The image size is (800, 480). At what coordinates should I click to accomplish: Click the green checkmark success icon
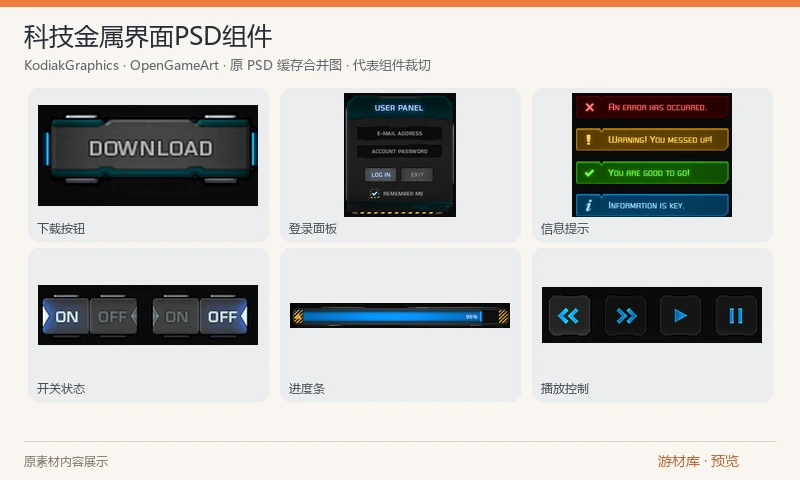(x=589, y=173)
